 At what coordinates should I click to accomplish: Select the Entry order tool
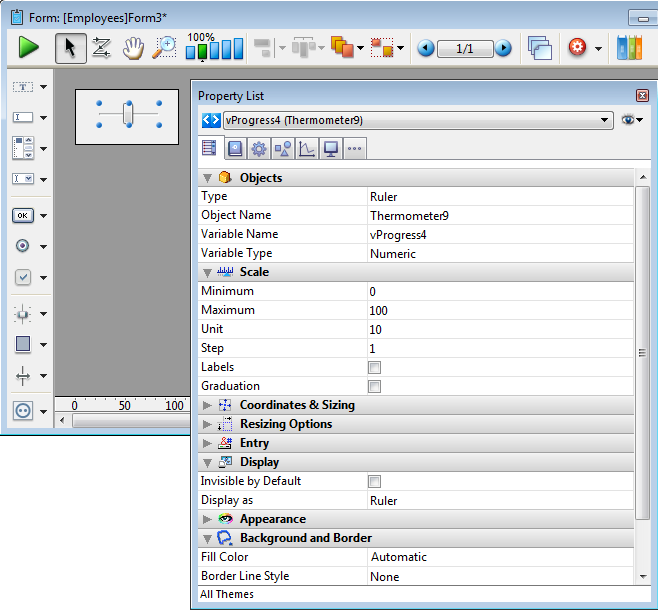click(101, 47)
